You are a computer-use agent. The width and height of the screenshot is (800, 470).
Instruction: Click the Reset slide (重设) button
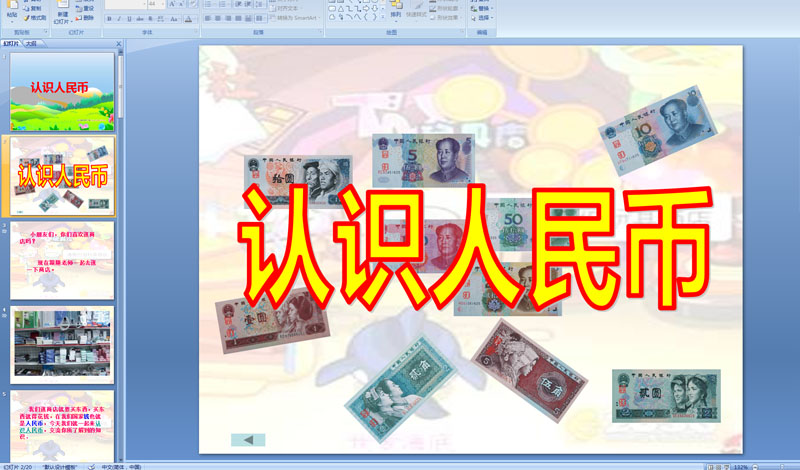tap(85, 8)
